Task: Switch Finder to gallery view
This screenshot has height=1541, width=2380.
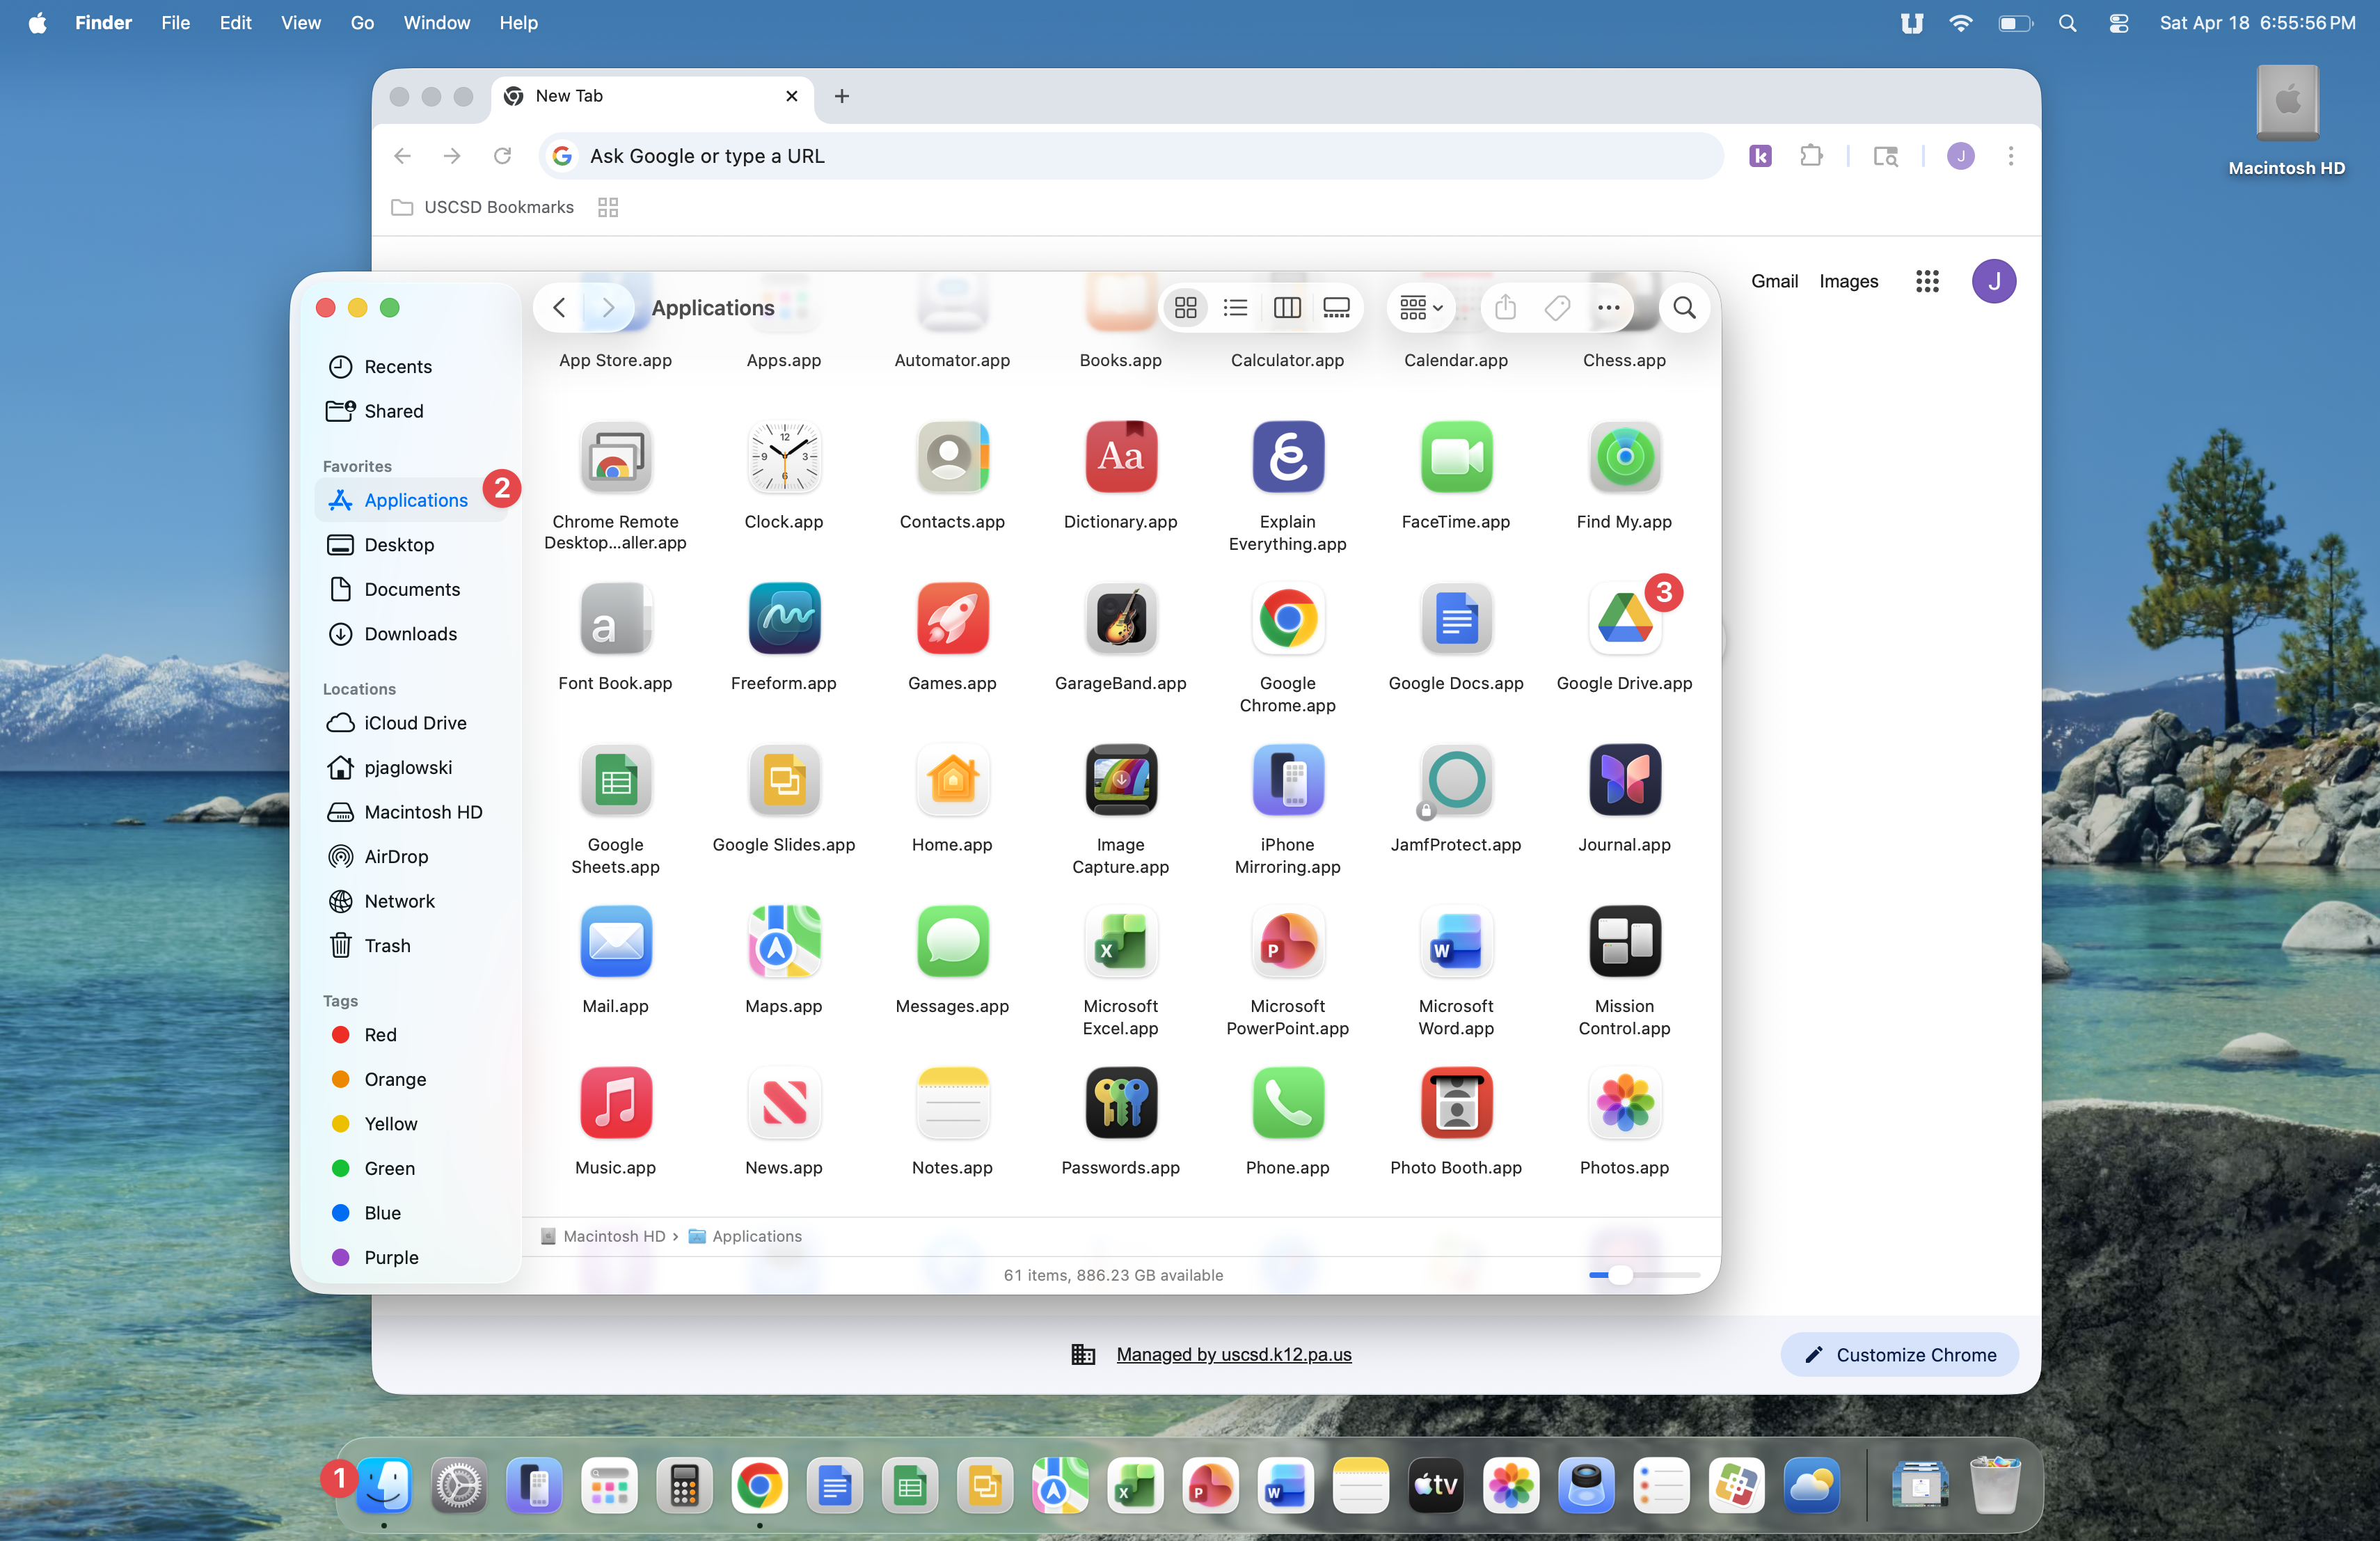Action: pos(1336,308)
